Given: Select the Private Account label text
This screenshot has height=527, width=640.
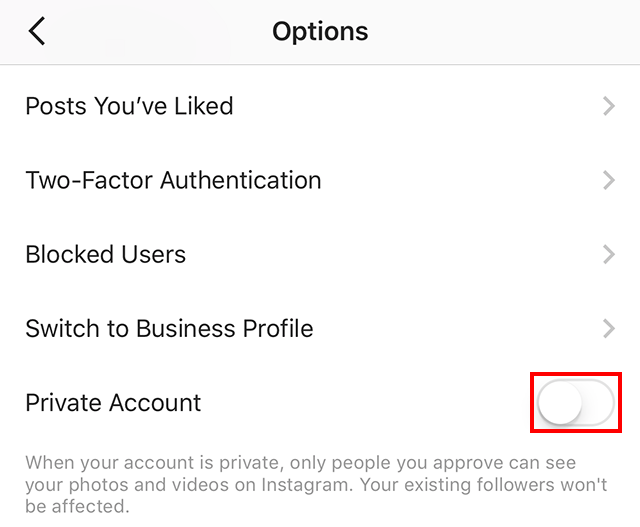Looking at the screenshot, I should click(113, 403).
